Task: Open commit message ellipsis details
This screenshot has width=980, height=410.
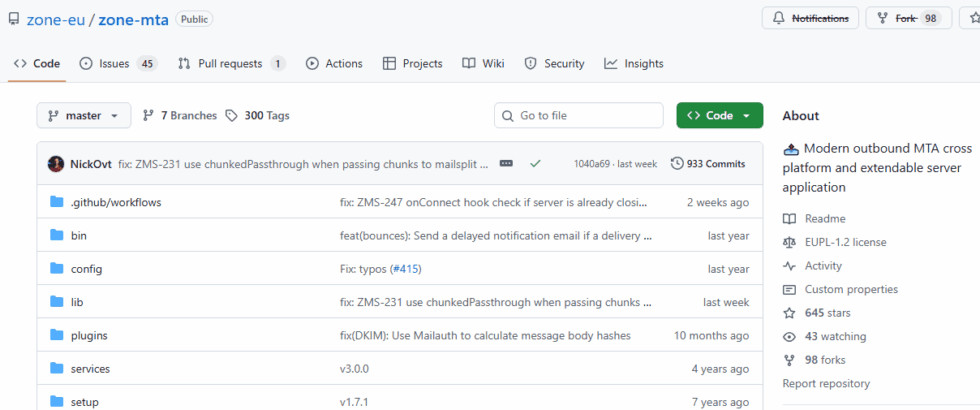Action: (x=506, y=164)
